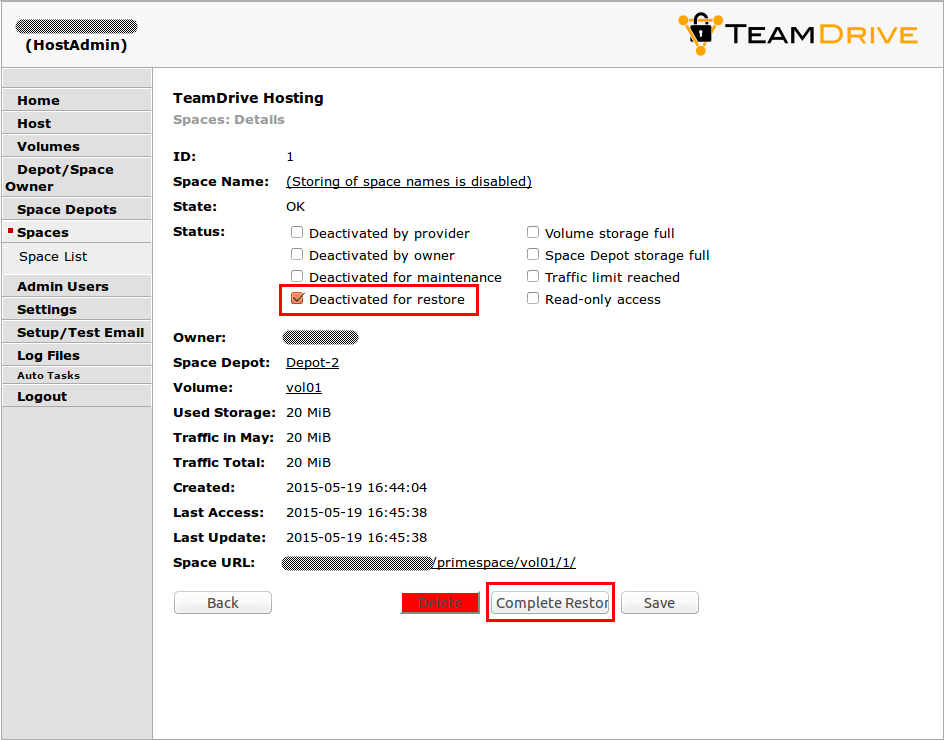Open Log Files in the sidebar
Viewport: 944px width, 740px height.
click(x=48, y=355)
